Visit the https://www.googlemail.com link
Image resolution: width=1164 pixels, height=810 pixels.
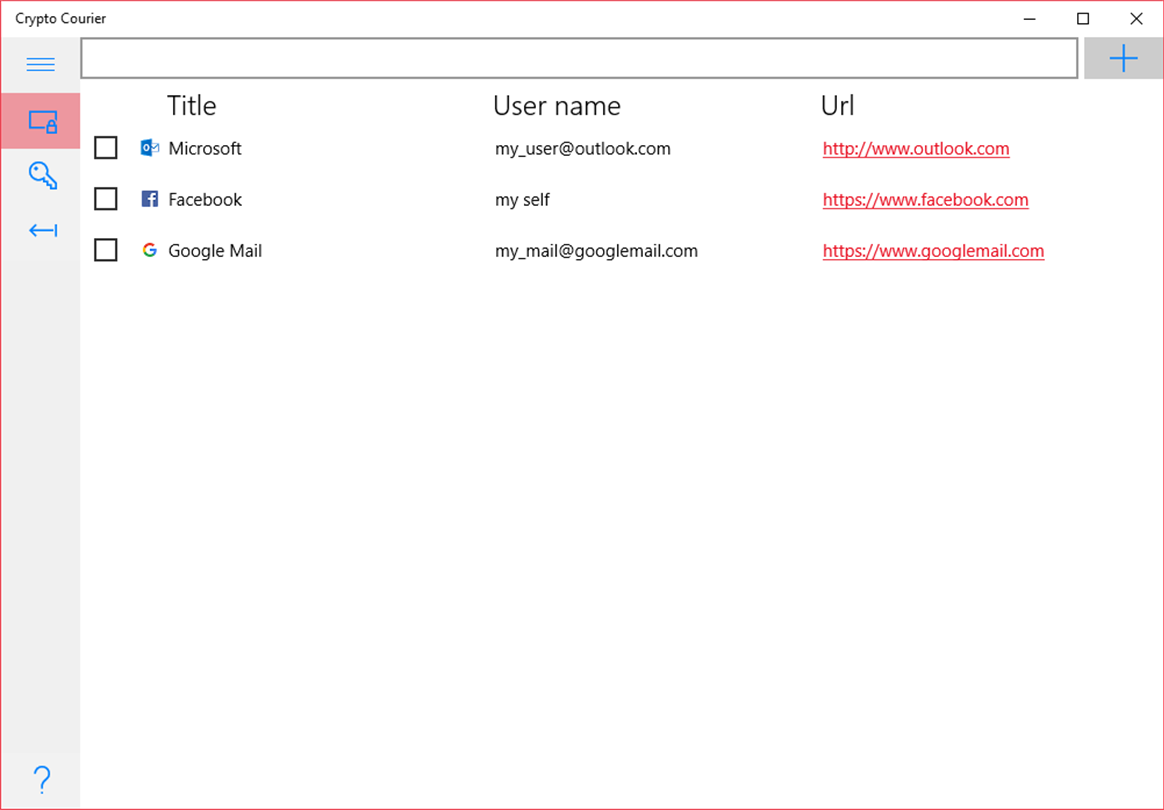[x=933, y=251]
